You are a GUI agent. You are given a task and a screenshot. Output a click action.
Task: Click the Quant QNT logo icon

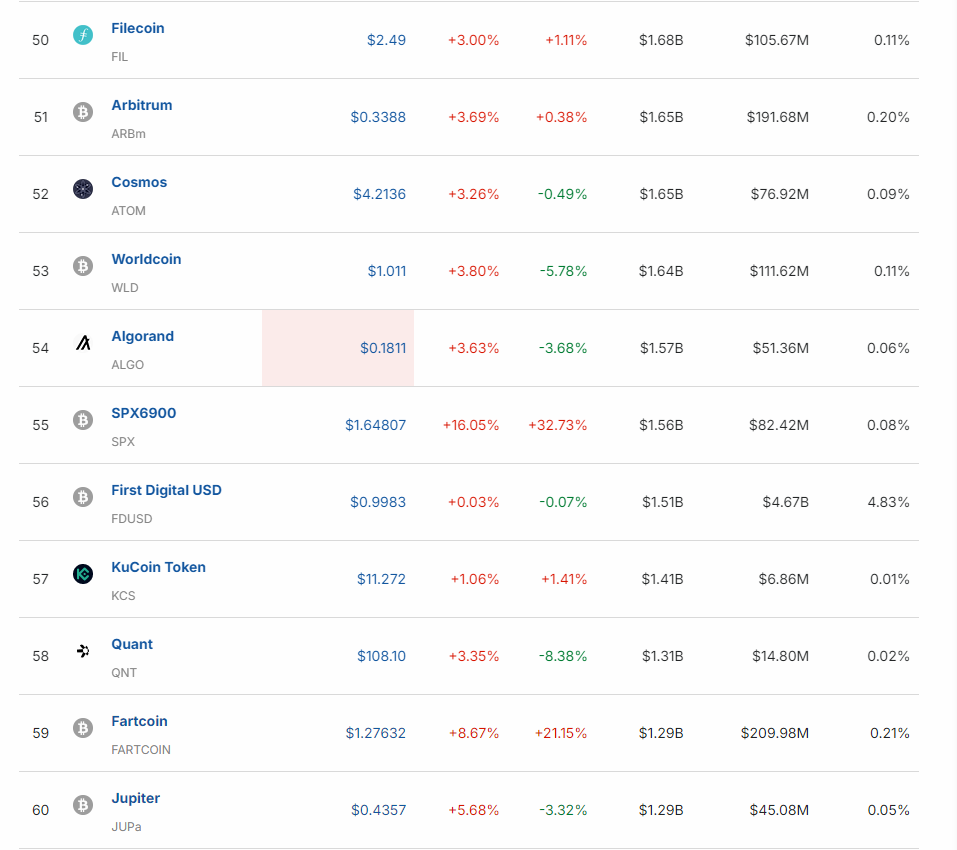point(83,651)
